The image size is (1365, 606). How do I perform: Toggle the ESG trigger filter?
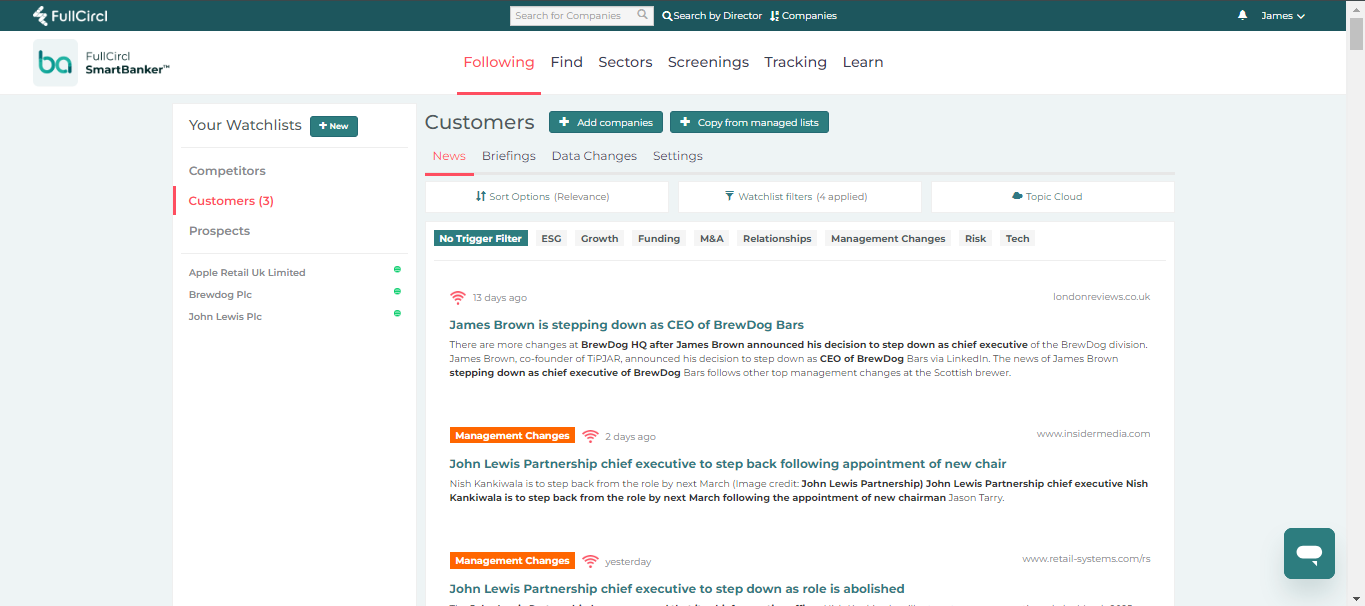point(551,239)
